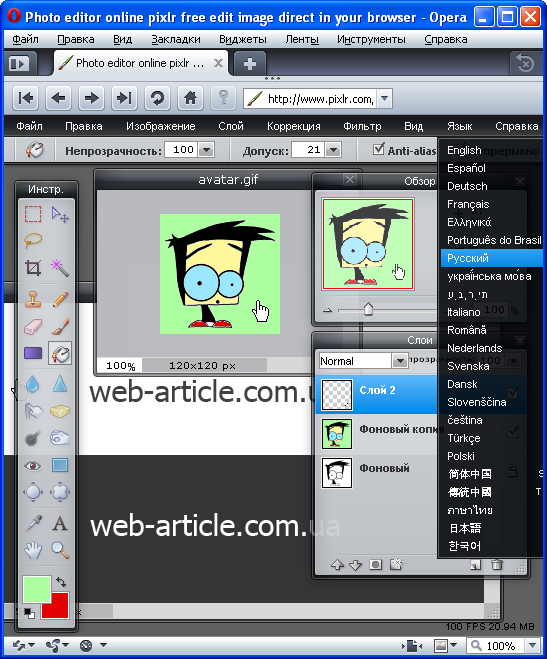
Task: Select the Bloat tool
Action: point(33,492)
